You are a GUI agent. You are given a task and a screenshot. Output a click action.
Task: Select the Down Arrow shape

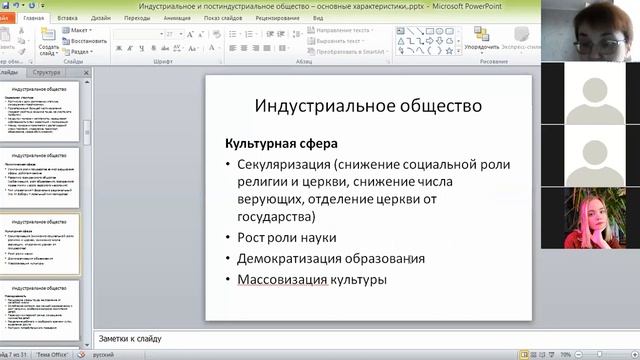point(440,41)
